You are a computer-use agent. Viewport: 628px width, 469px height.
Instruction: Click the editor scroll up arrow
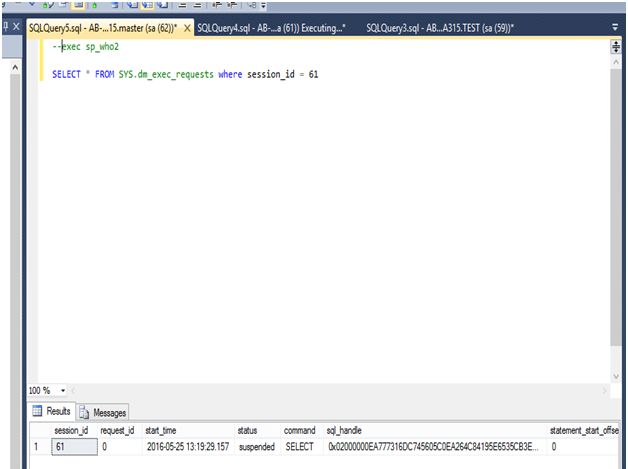(x=616, y=62)
